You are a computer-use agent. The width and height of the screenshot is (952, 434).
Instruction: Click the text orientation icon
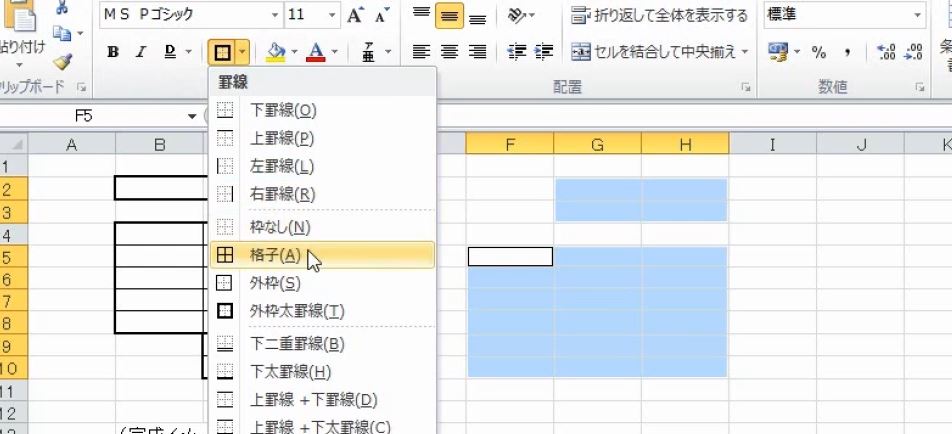(517, 15)
